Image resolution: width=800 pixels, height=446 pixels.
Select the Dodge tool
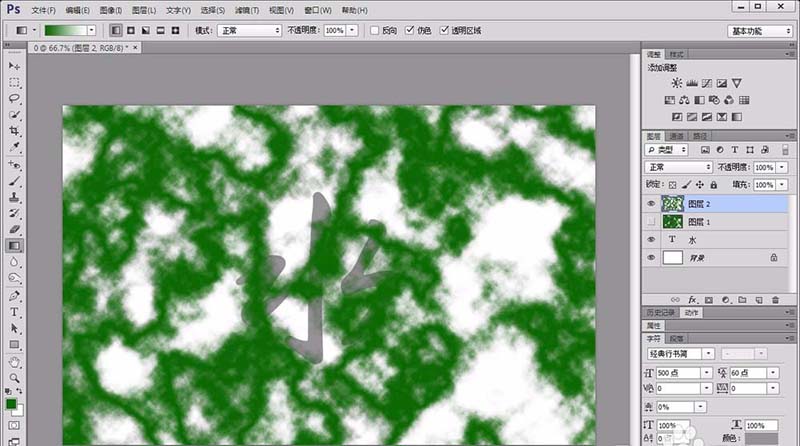14,279
